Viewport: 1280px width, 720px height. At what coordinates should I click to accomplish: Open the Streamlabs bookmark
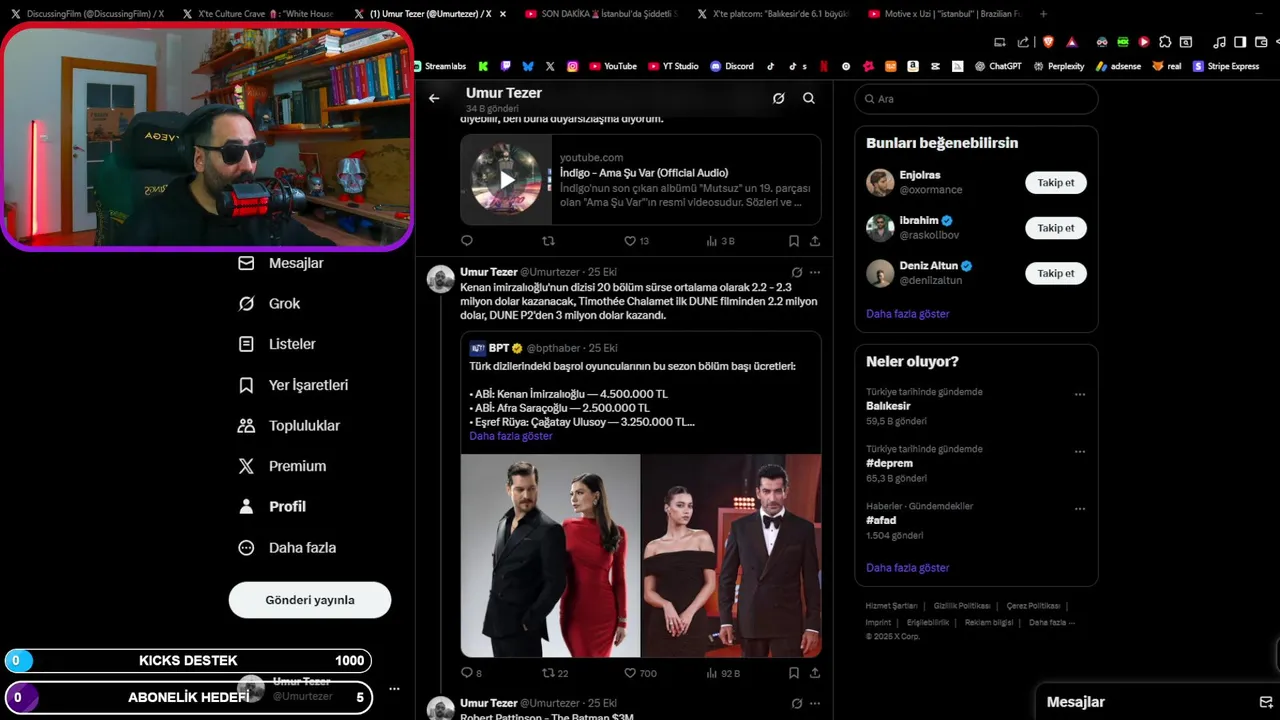tap(440, 66)
